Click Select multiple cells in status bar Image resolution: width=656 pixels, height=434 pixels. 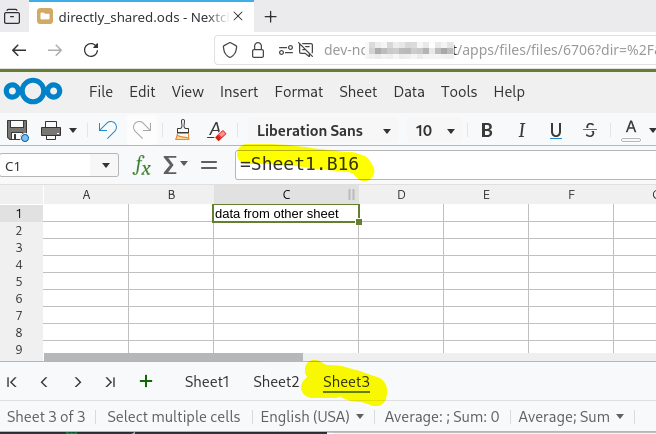[173, 416]
